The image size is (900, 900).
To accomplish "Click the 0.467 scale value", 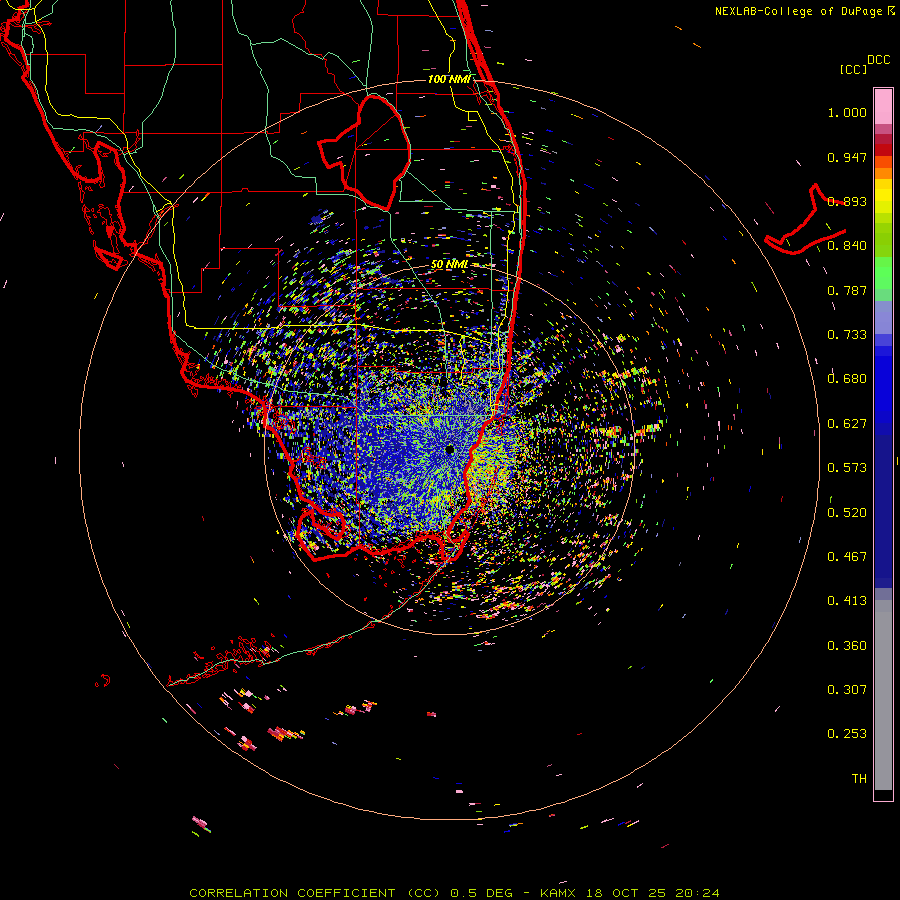I will pyautogui.click(x=847, y=557).
